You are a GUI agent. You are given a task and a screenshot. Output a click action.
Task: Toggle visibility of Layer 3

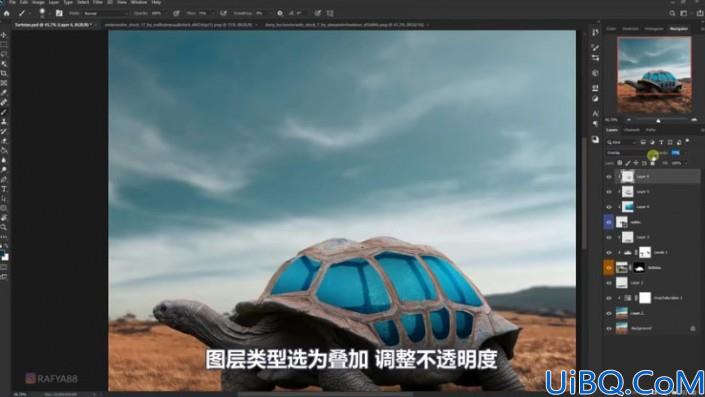coord(609,237)
